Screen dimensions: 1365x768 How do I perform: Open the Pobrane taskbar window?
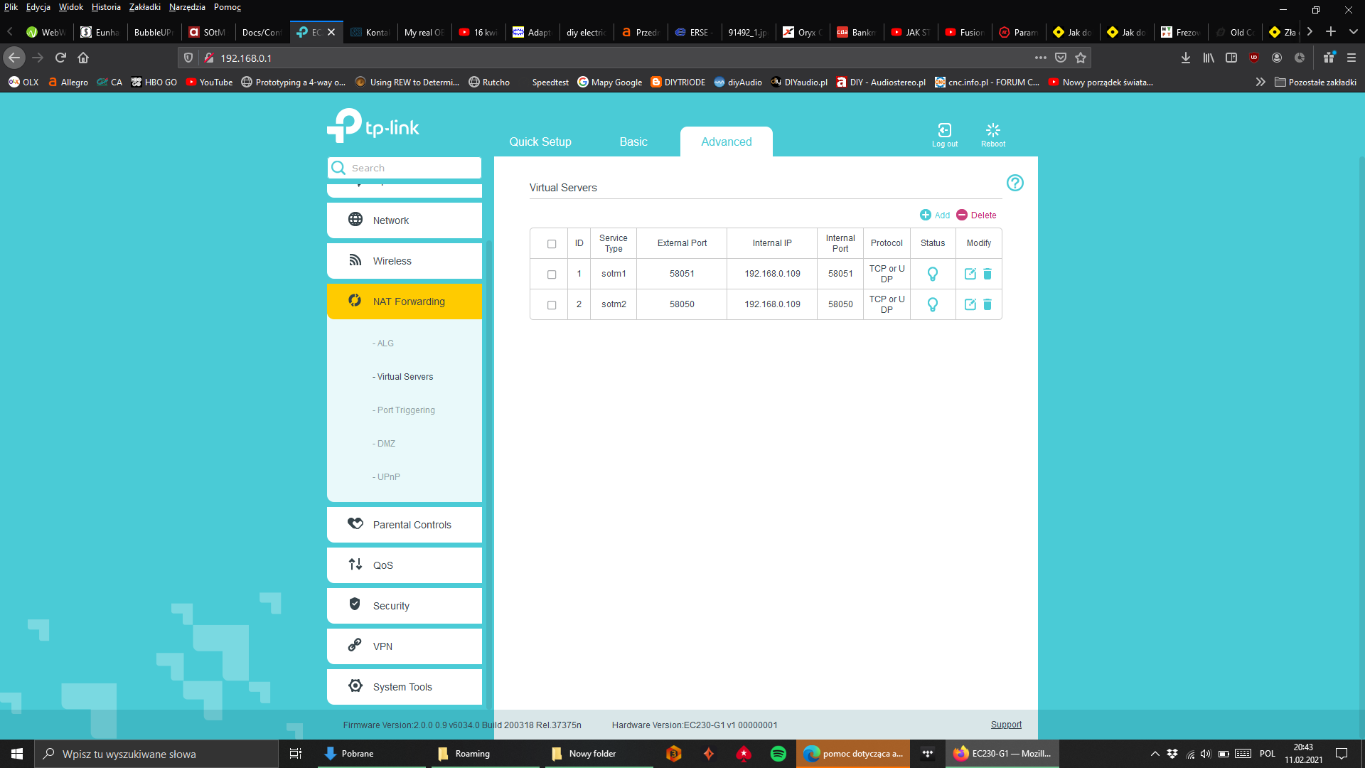[x=370, y=753]
